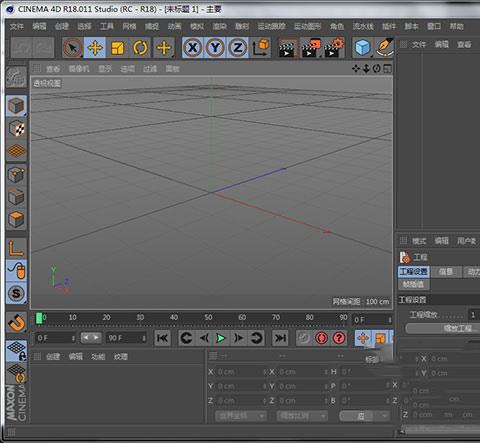Toggle X axis lock

coord(193,48)
